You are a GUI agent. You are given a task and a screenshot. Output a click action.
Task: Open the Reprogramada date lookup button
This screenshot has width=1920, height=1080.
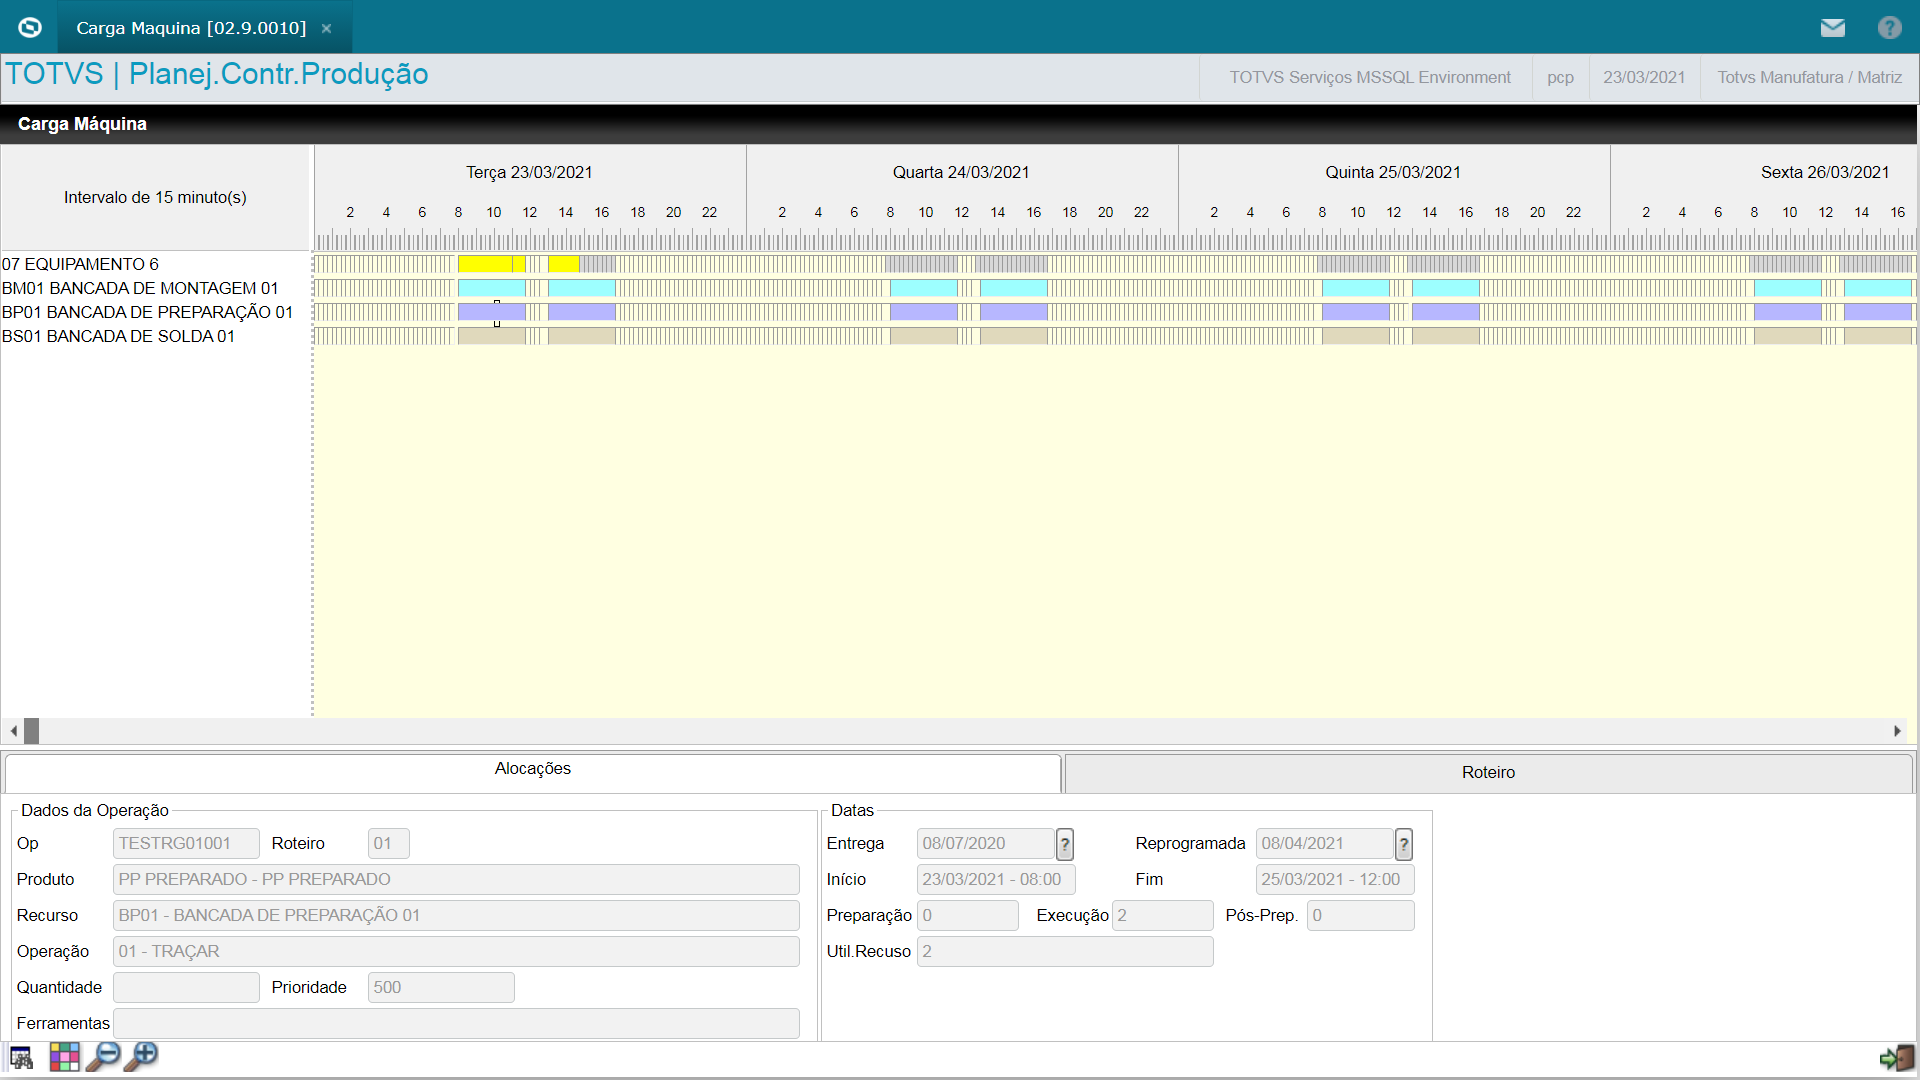[x=1404, y=844]
